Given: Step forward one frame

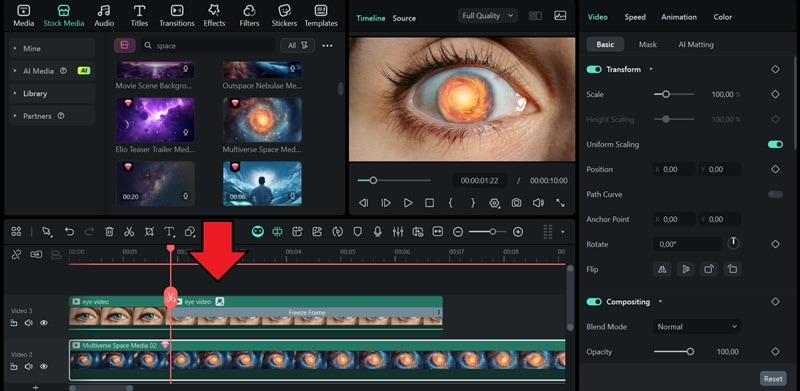Looking at the screenshot, I should 386,203.
